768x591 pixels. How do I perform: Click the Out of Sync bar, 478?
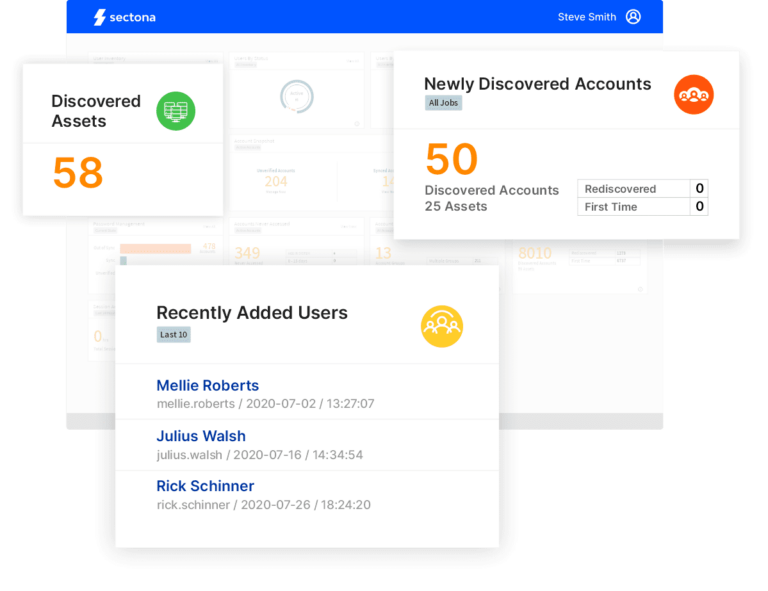(x=155, y=249)
